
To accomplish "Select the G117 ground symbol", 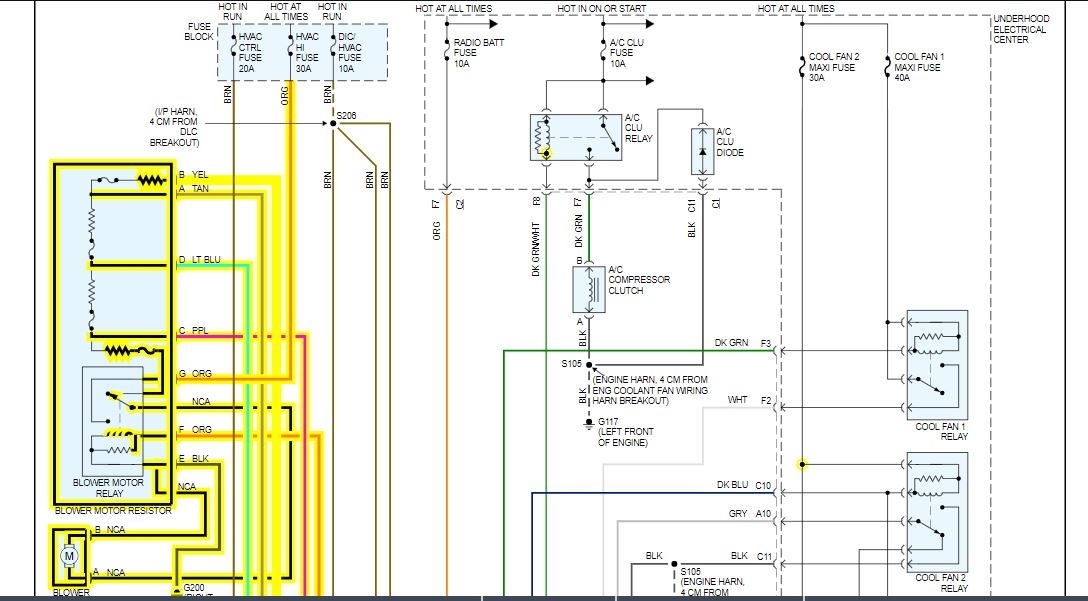I will click(x=589, y=423).
